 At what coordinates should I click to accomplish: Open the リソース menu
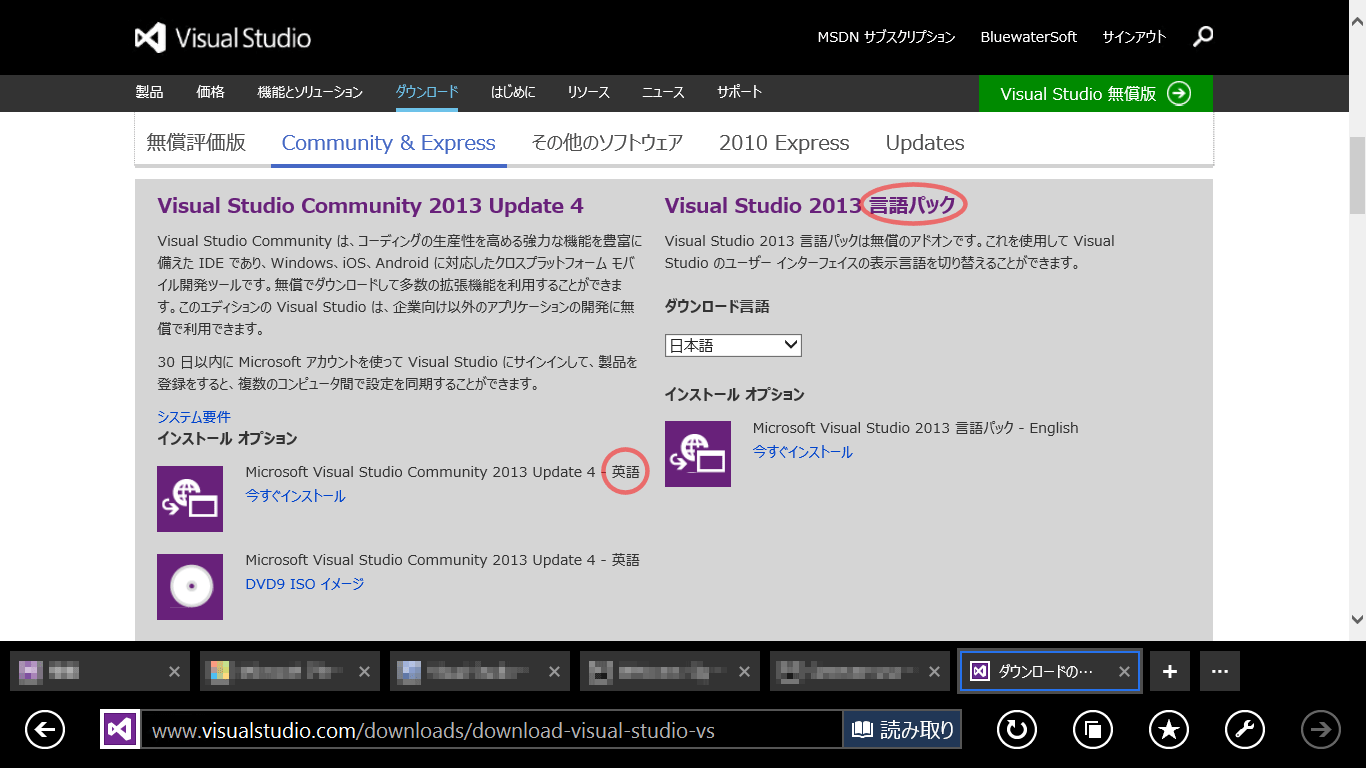pos(588,92)
